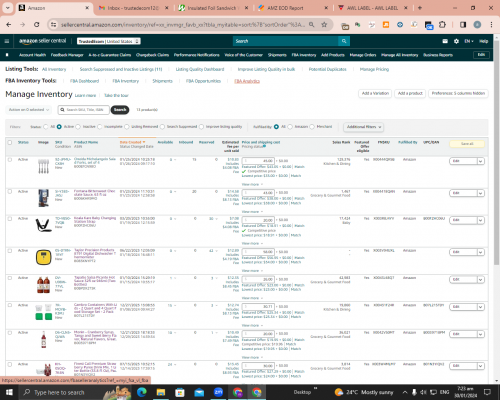
Task: Click the price field in Oneida forks row
Action: [x=258, y=161]
